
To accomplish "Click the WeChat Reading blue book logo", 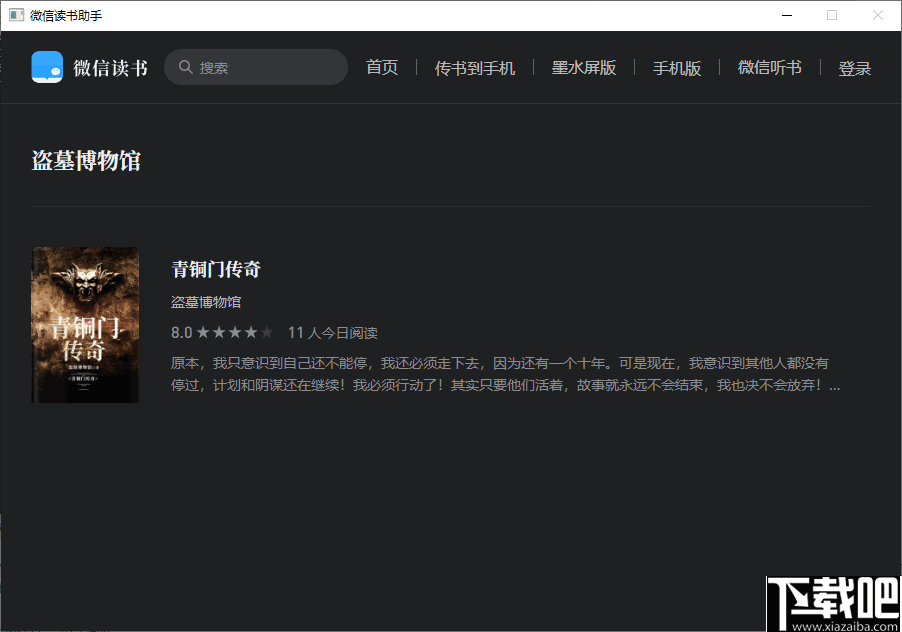I will [46, 67].
